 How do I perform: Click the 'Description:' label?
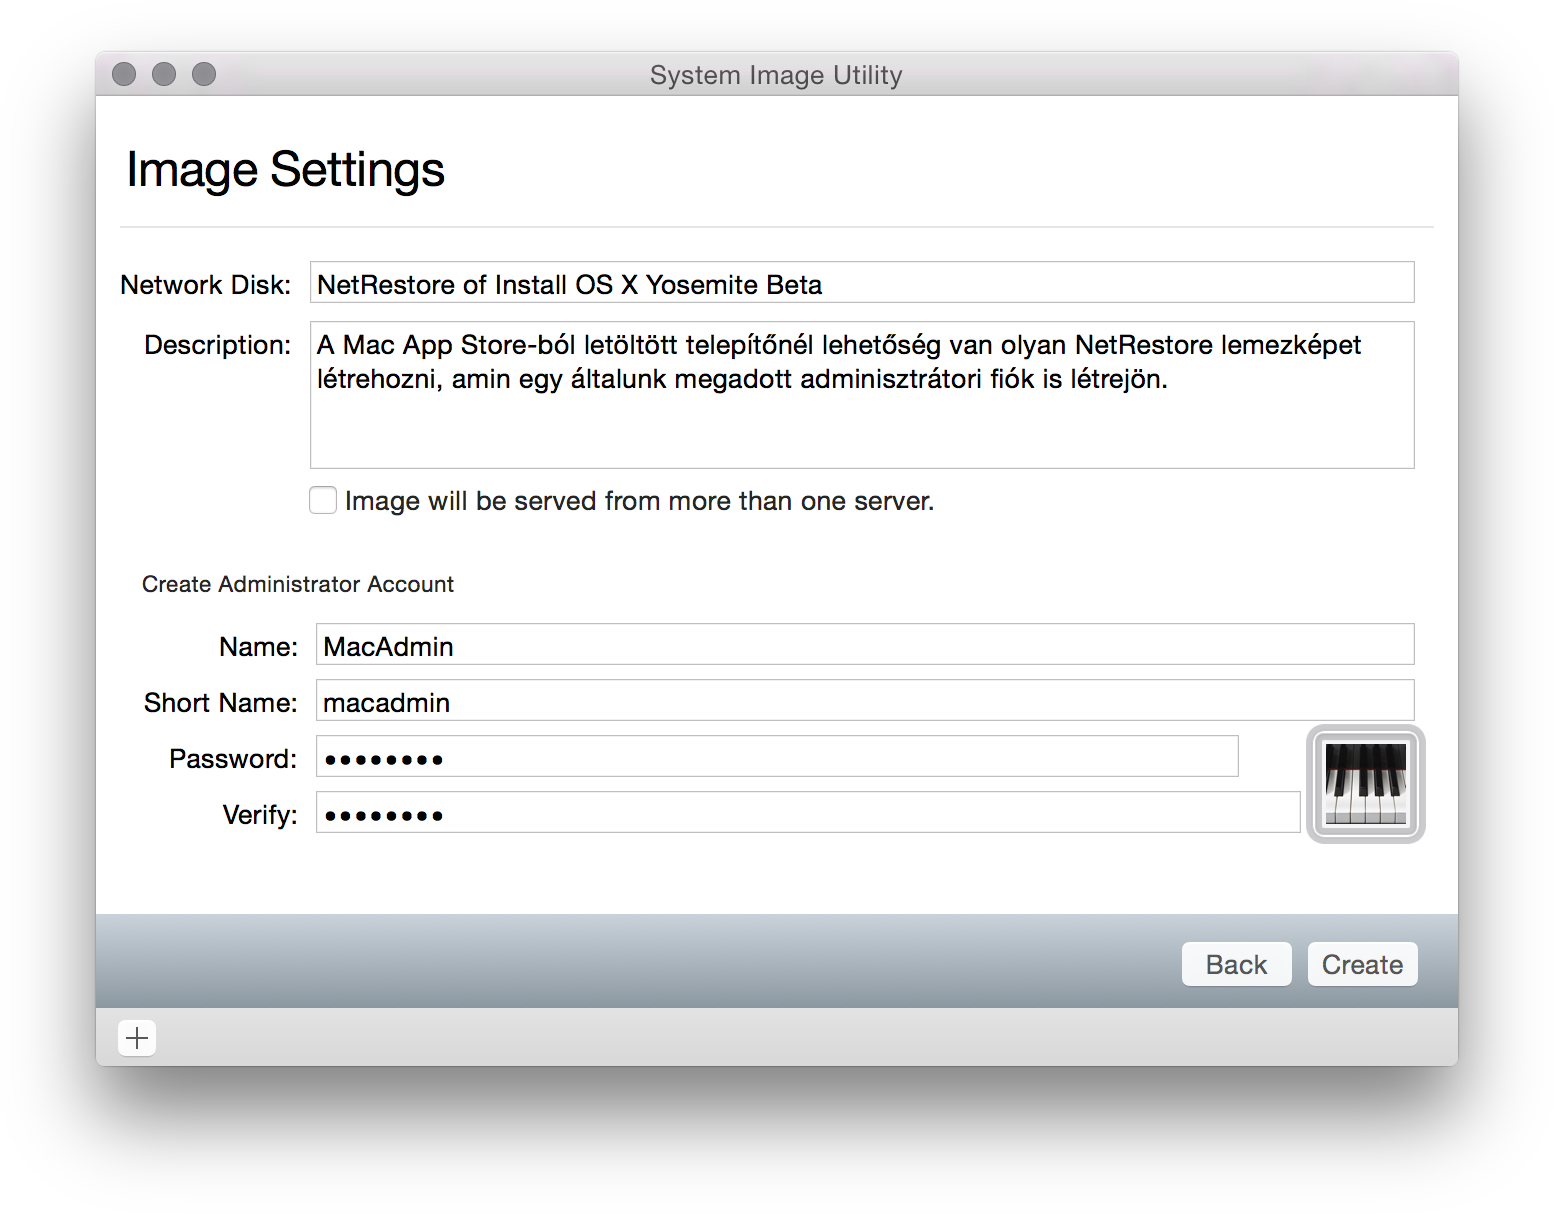coord(218,345)
